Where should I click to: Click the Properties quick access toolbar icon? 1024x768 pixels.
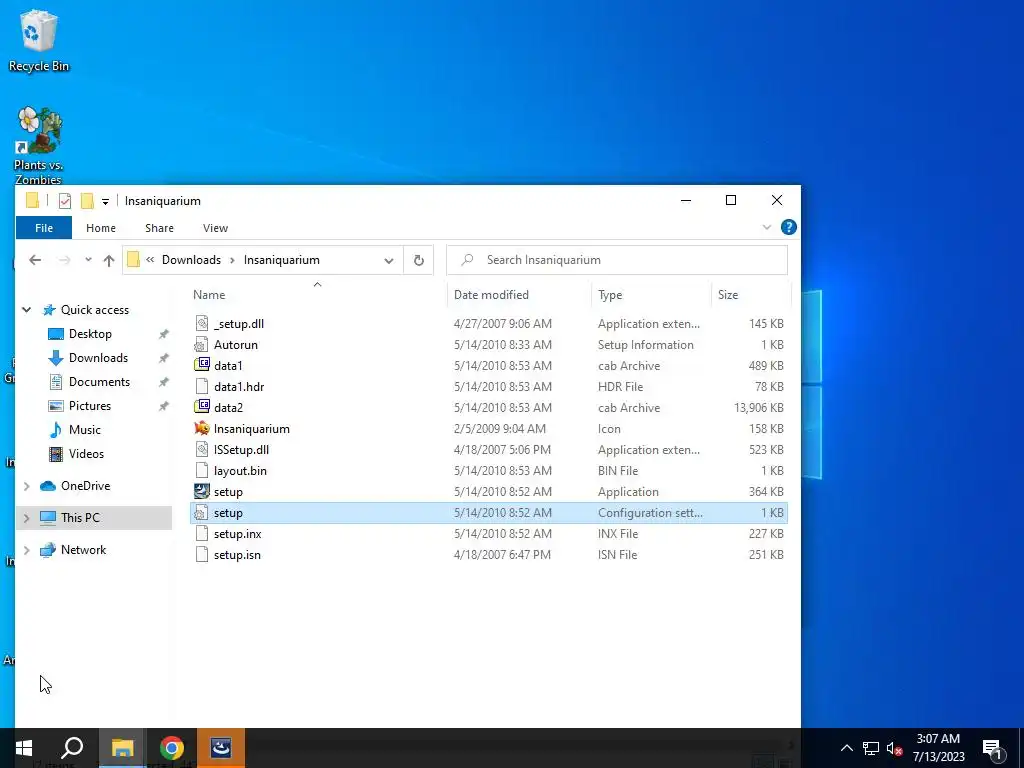pyautogui.click(x=65, y=200)
